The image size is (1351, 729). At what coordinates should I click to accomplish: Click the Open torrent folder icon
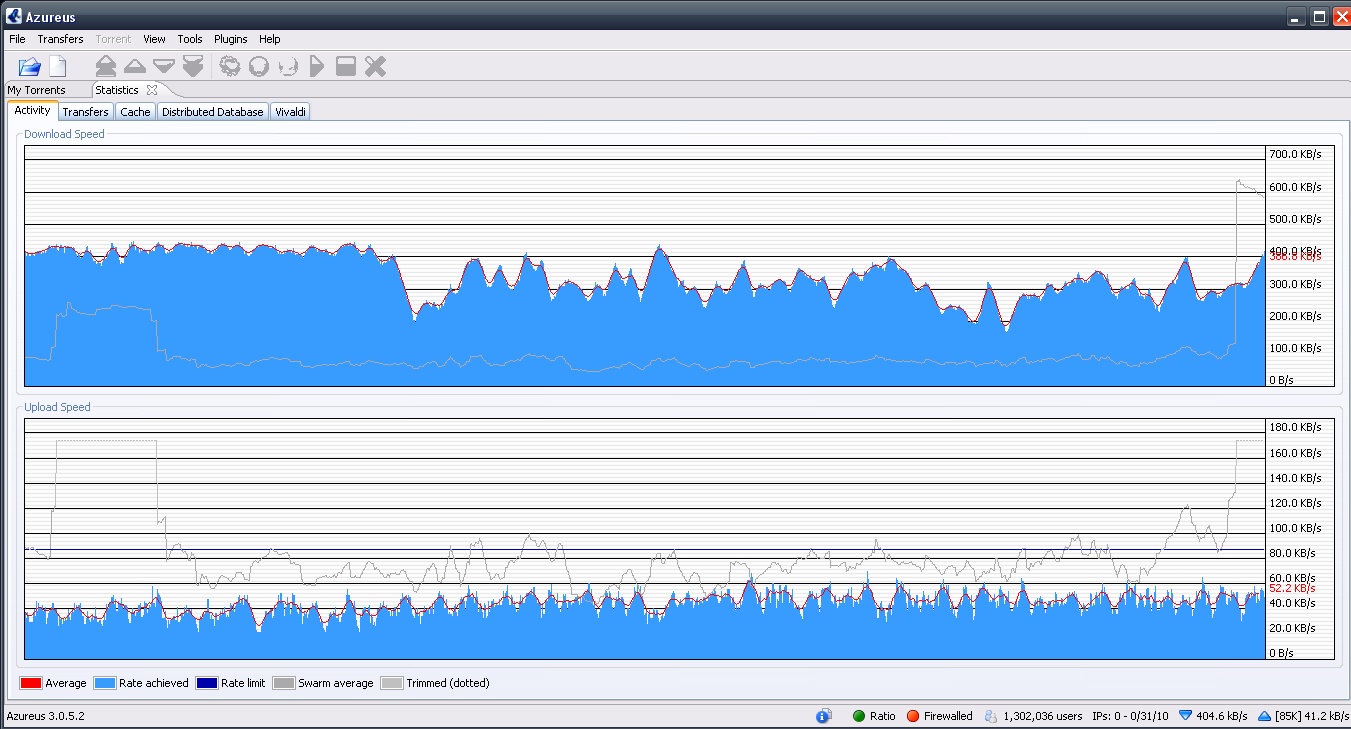click(x=30, y=67)
